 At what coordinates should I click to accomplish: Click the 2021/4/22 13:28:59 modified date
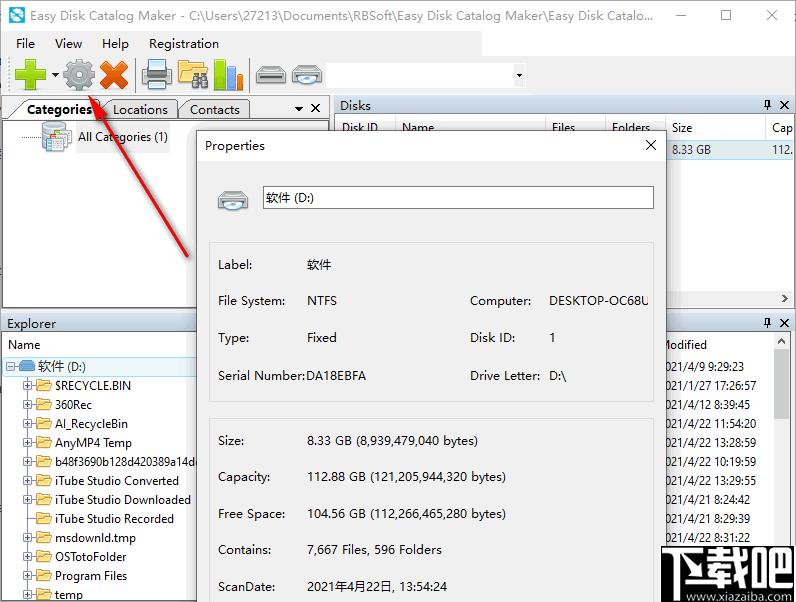[711, 443]
